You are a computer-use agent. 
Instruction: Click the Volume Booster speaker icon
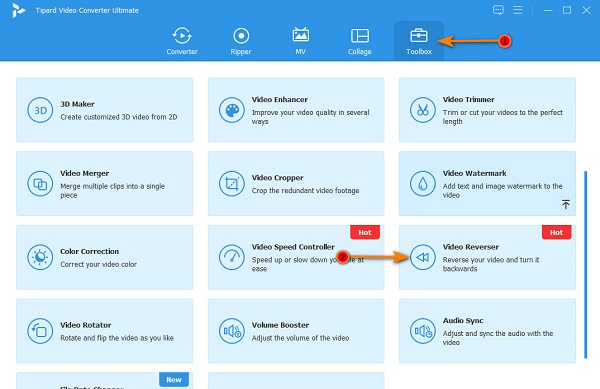pos(232,331)
